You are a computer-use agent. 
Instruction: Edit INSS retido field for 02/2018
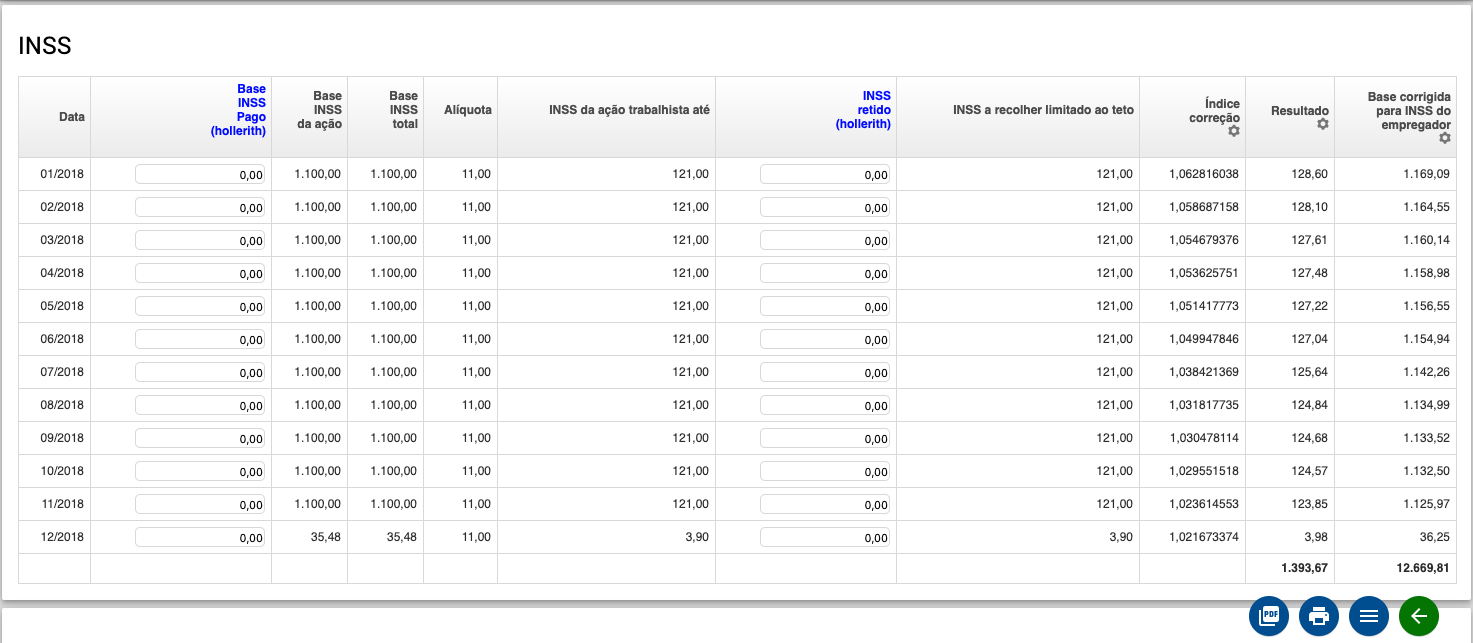(825, 207)
